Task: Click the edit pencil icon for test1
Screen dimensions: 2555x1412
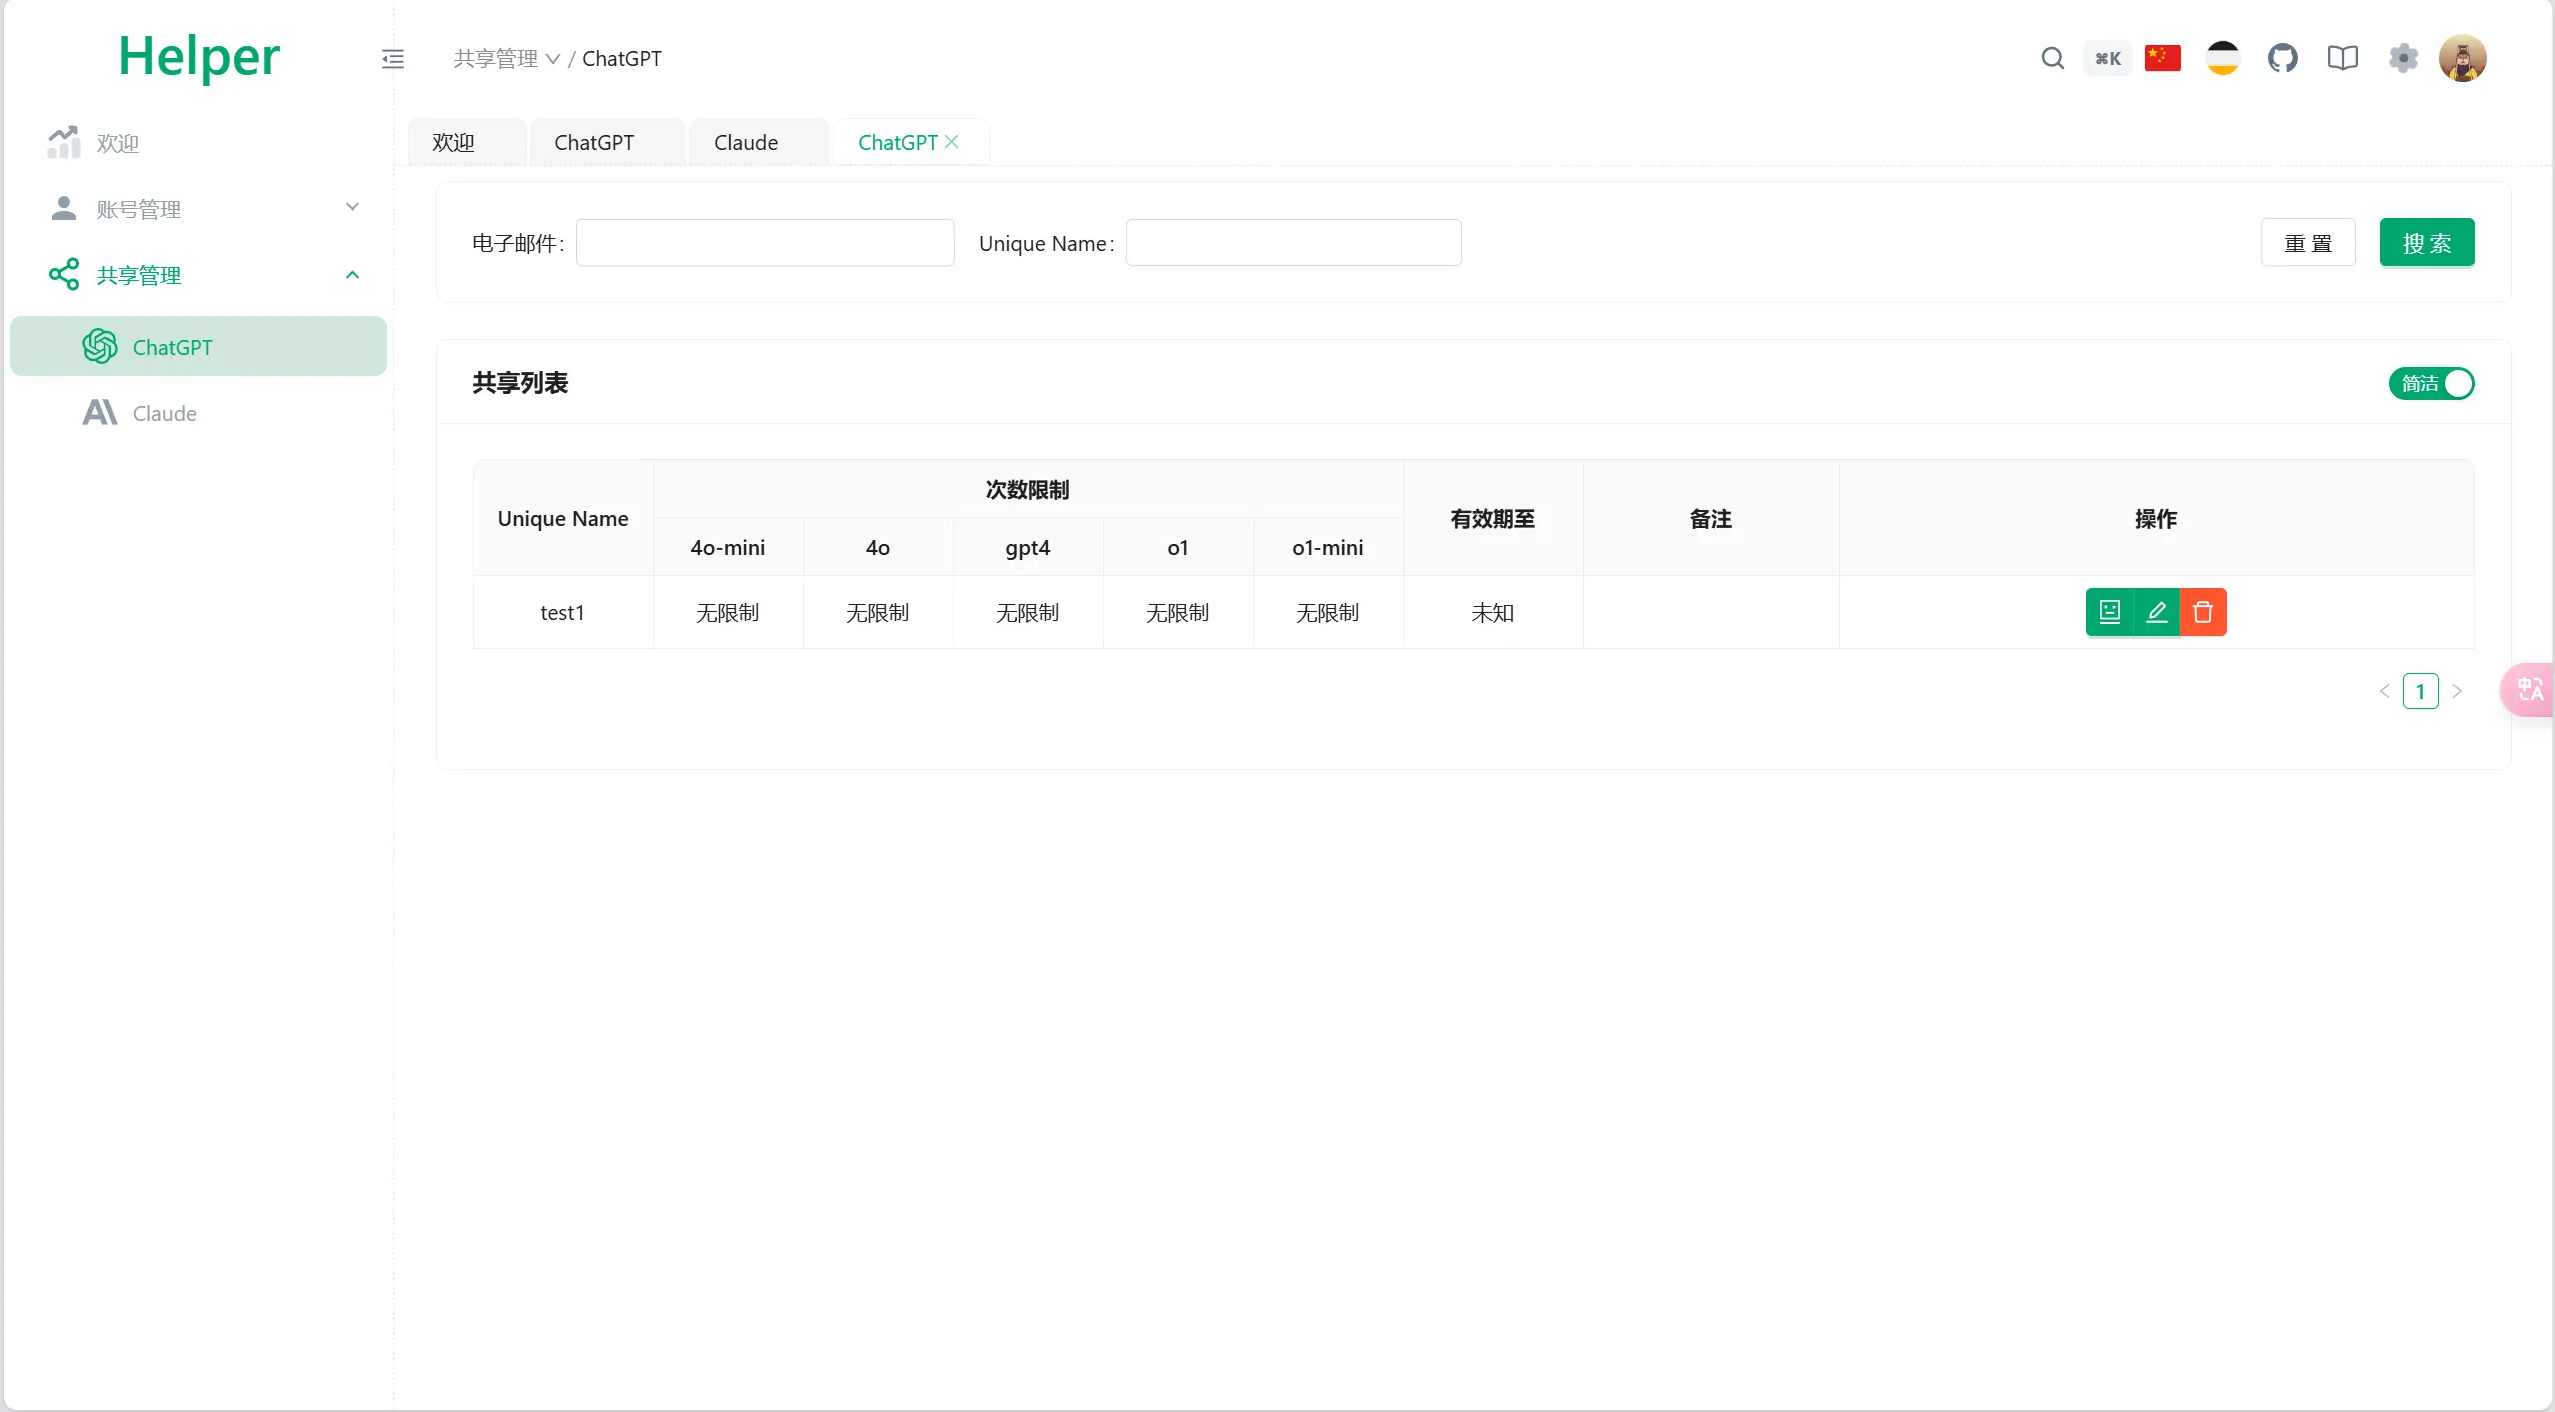Action: click(2157, 611)
